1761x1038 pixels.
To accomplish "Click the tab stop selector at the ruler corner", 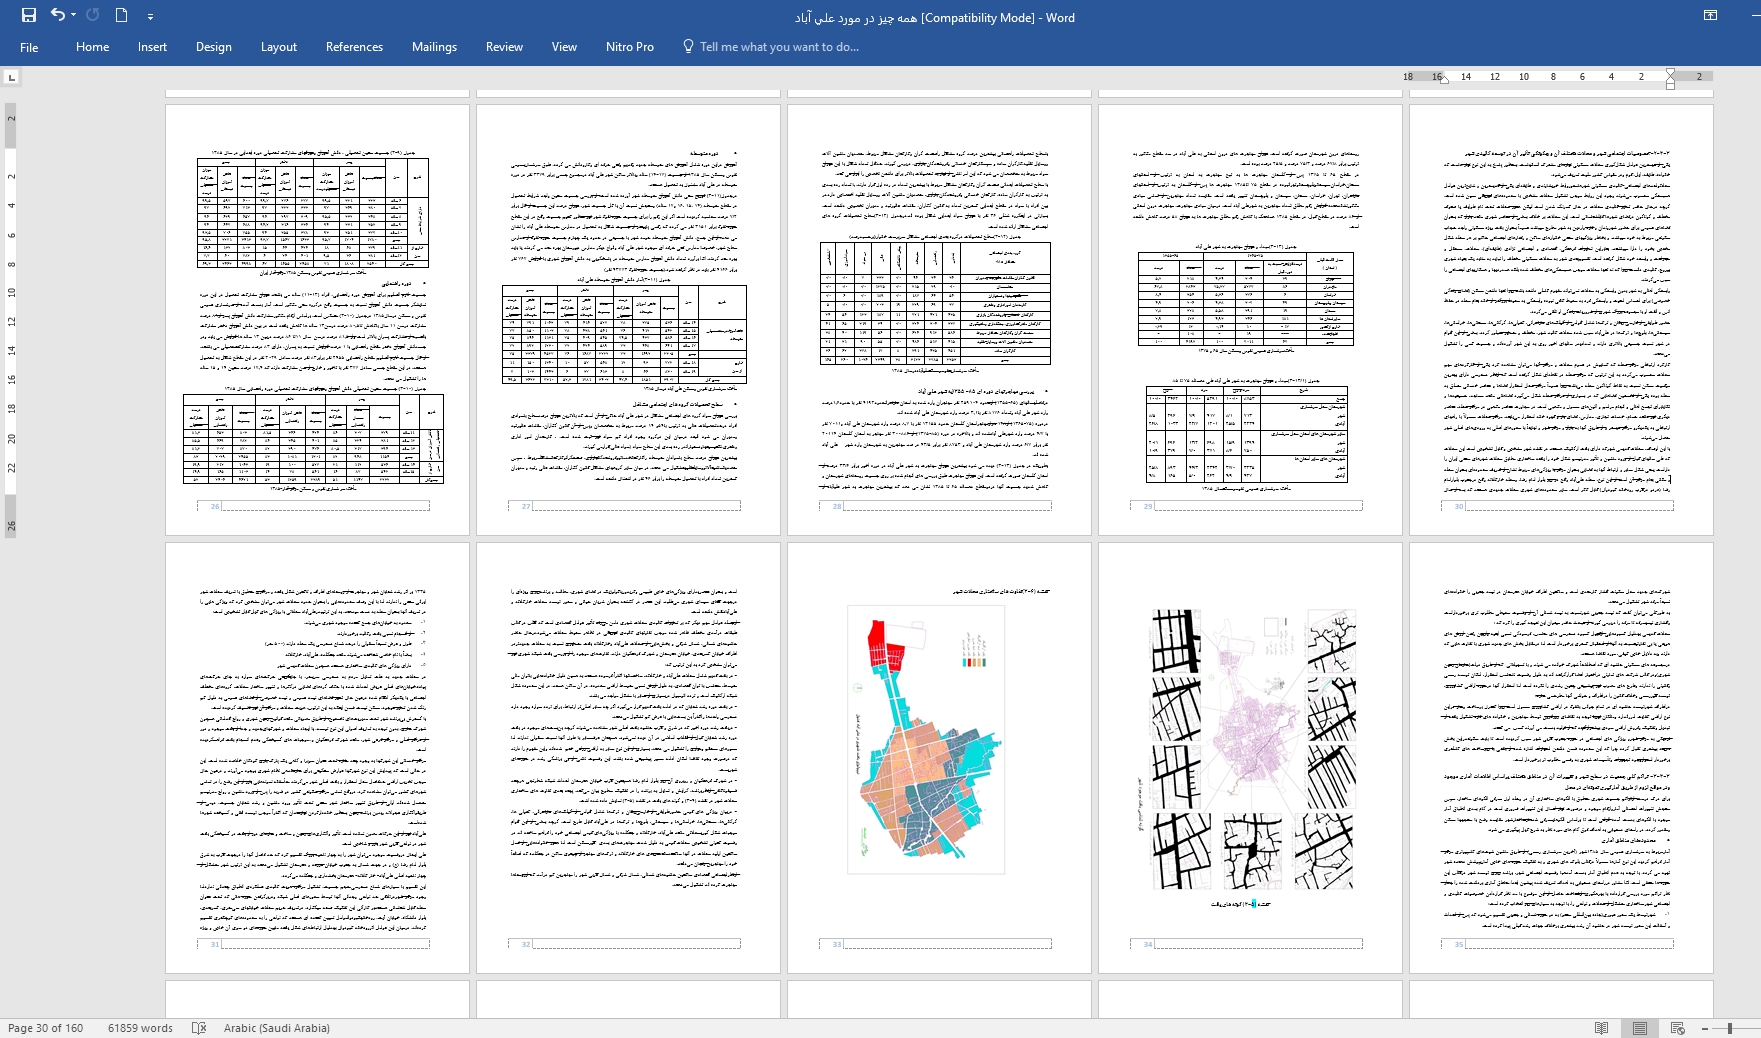I will (11, 77).
